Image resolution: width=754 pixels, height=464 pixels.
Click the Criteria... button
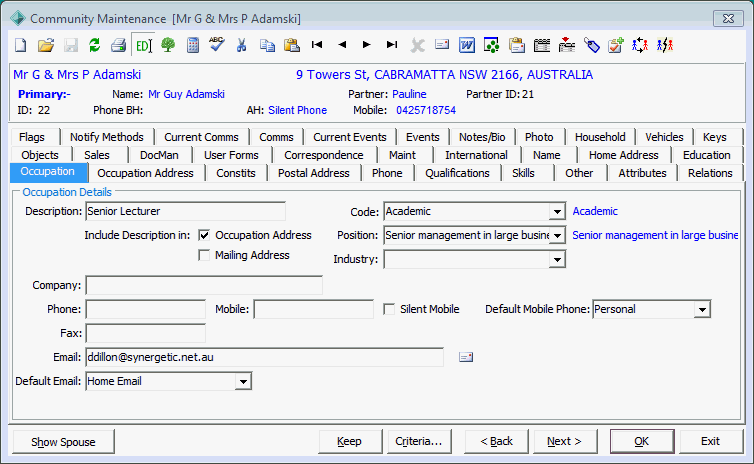[x=419, y=441]
